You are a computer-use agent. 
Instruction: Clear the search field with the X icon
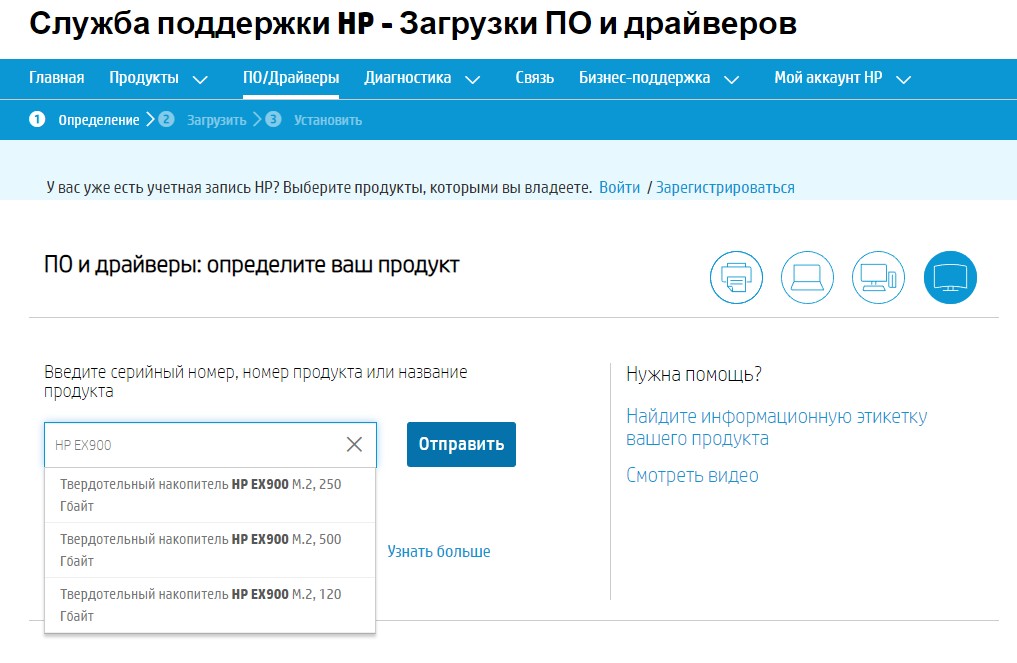tap(354, 444)
